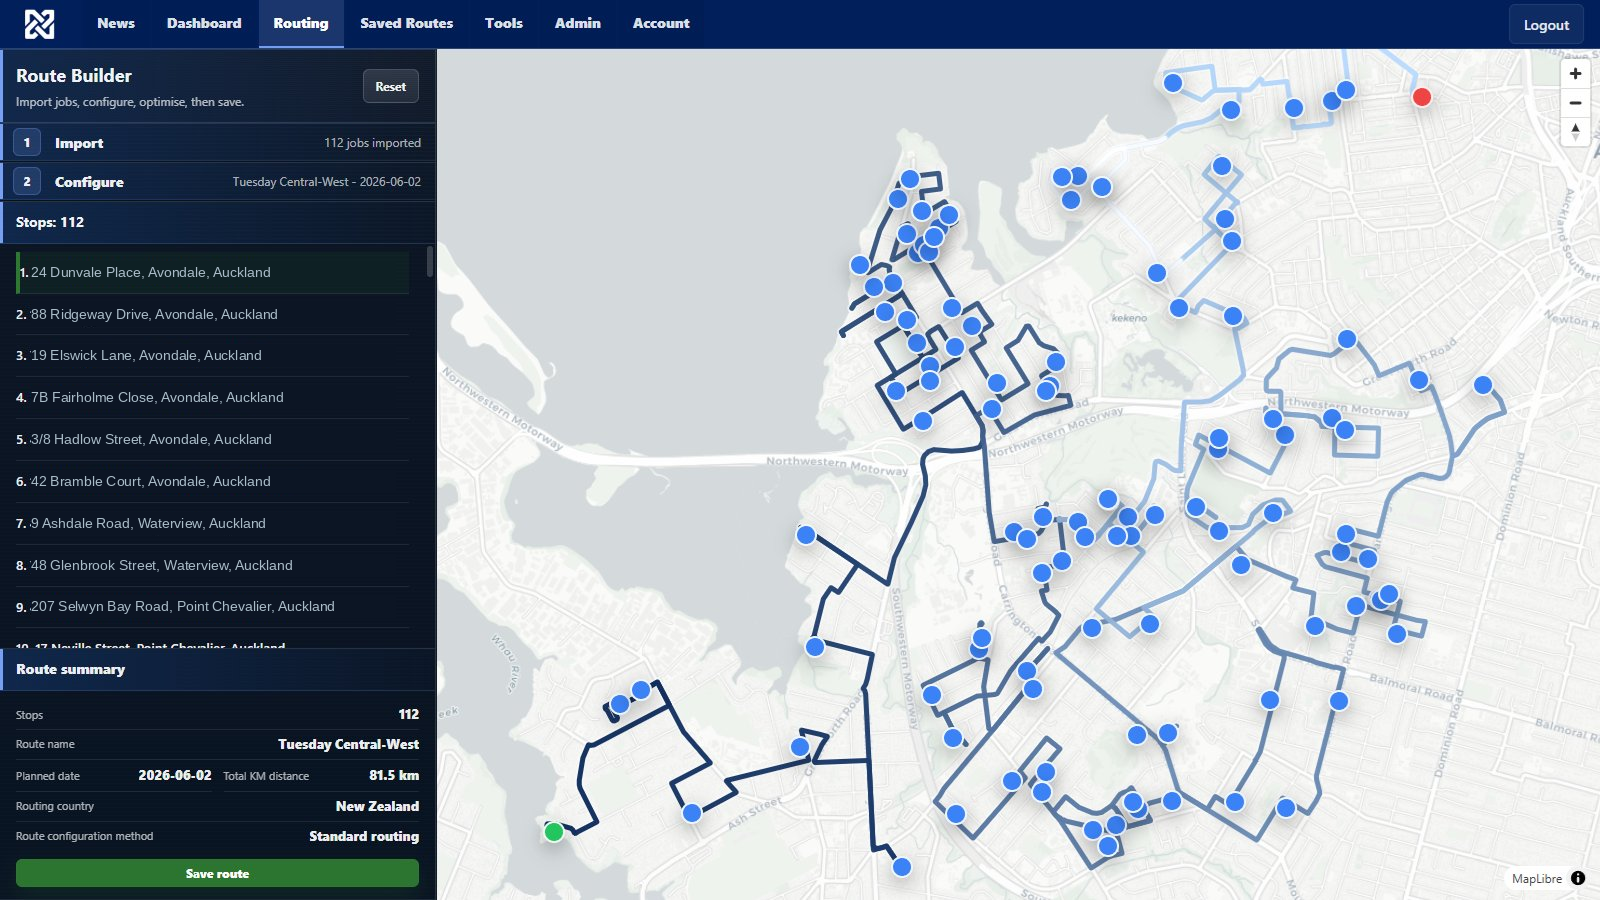
Task: Open the Tools menu
Action: pyautogui.click(x=504, y=23)
